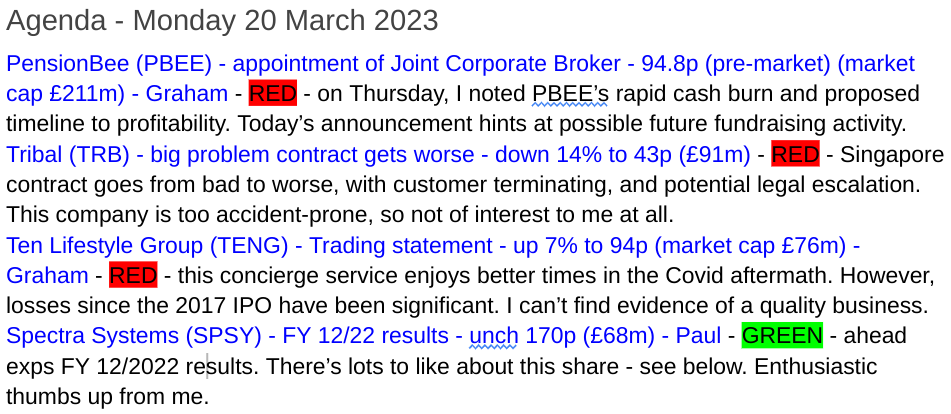Click the Agenda - Monday 20 March 2023 heading
Viewport: 951px width, 414px height.
222,21
